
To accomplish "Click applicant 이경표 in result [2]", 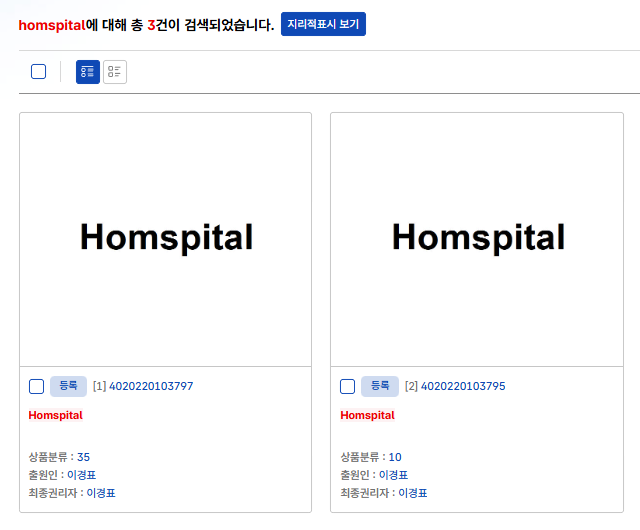I will [x=393, y=475].
